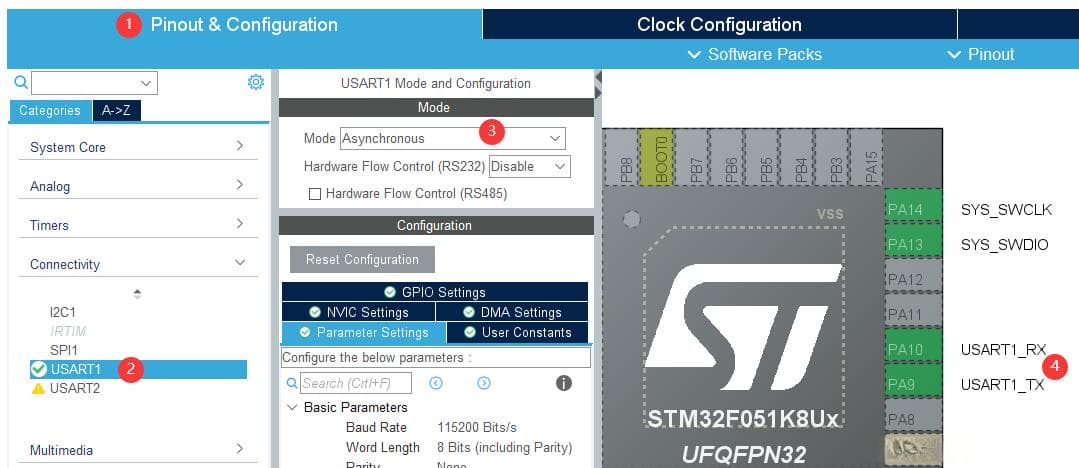The image size is (1079, 468).
Task: Click the parameter search magnifier icon
Action: tap(292, 383)
